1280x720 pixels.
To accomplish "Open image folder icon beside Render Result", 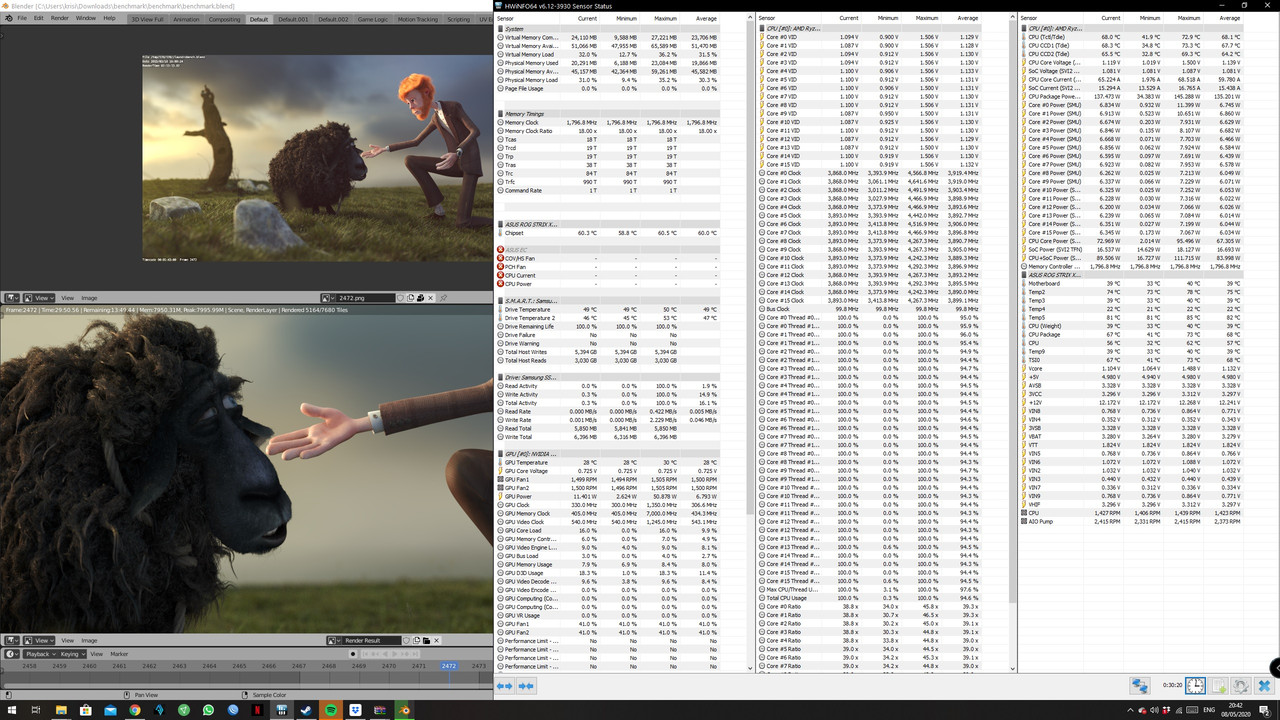I will point(426,641).
